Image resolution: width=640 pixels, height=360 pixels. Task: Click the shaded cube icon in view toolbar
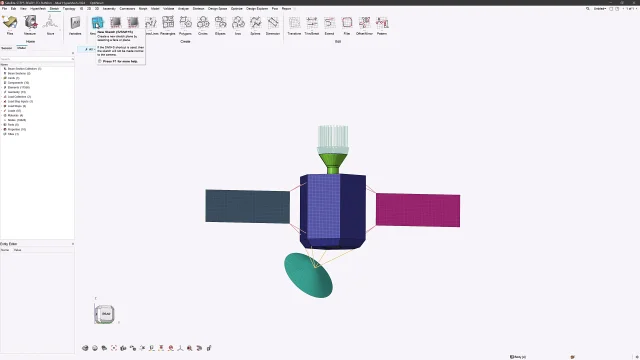click(x=85, y=348)
